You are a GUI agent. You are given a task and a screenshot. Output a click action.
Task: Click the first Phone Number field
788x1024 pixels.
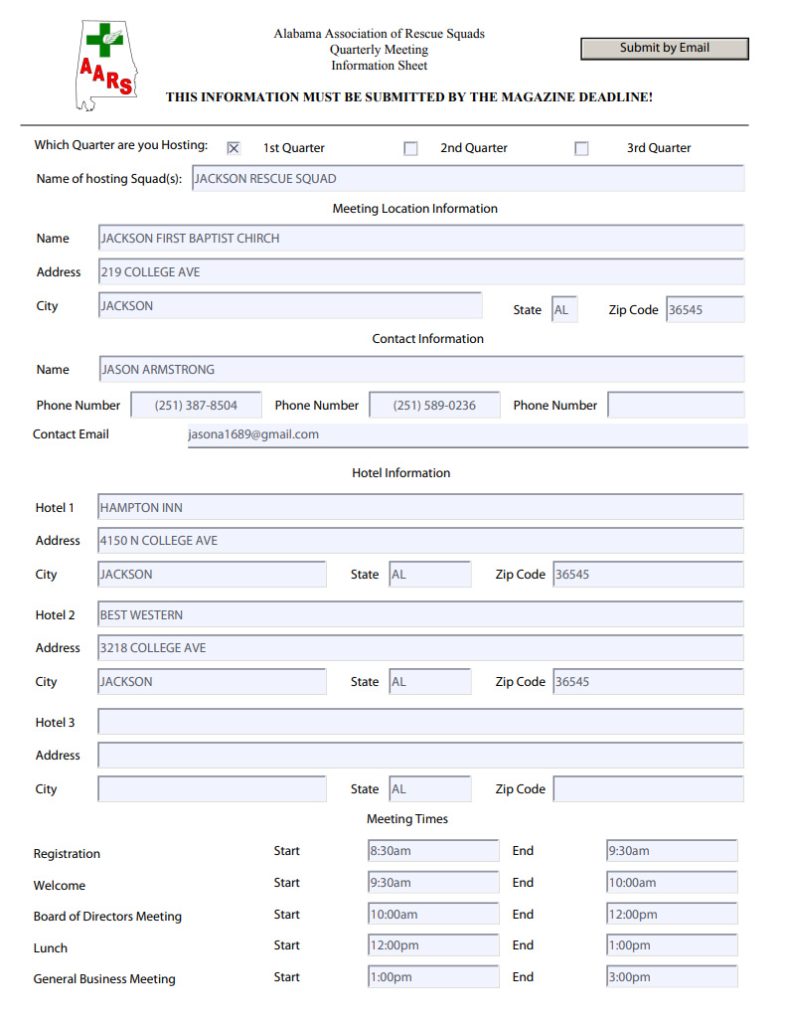196,406
